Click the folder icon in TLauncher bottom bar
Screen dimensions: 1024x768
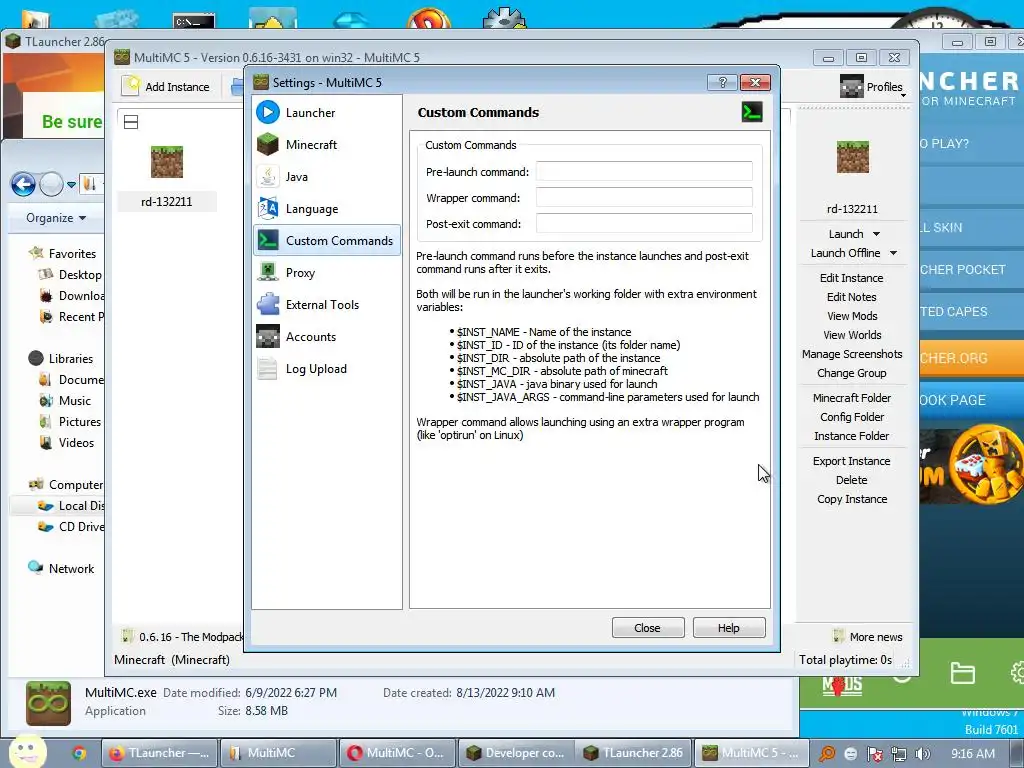963,673
